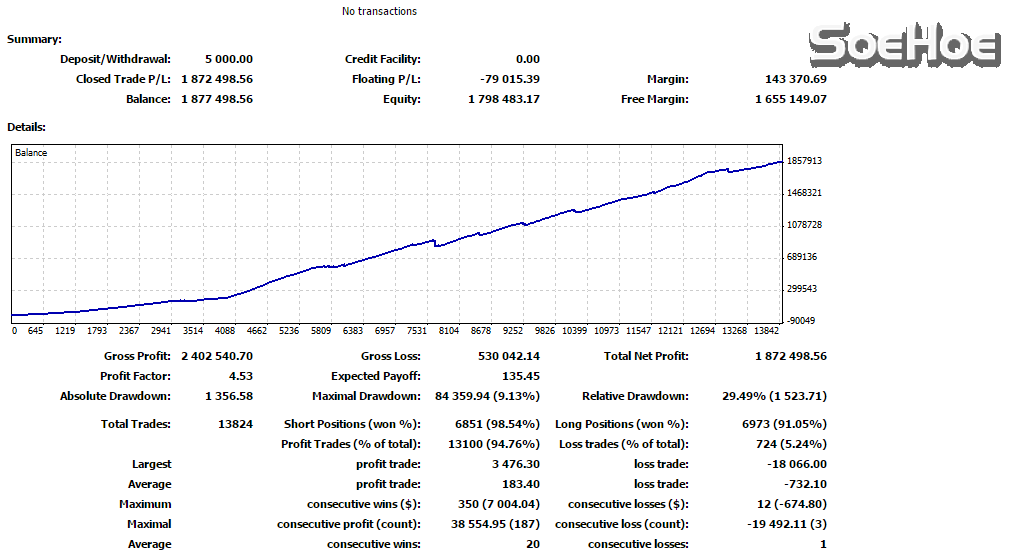Image resolution: width=1013 pixels, height=554 pixels.
Task: Click the Margin value 143 370.69
Action: [796, 79]
